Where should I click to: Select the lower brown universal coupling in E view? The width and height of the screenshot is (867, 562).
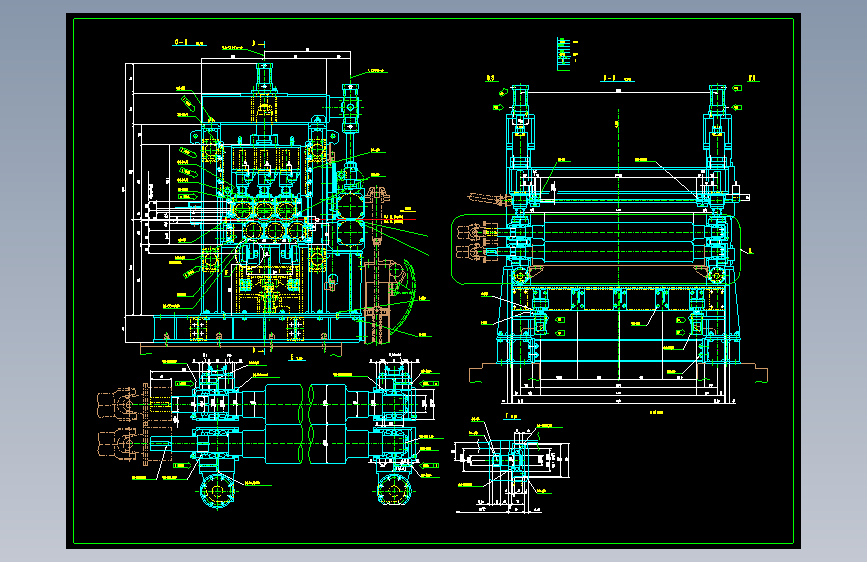pos(119,443)
